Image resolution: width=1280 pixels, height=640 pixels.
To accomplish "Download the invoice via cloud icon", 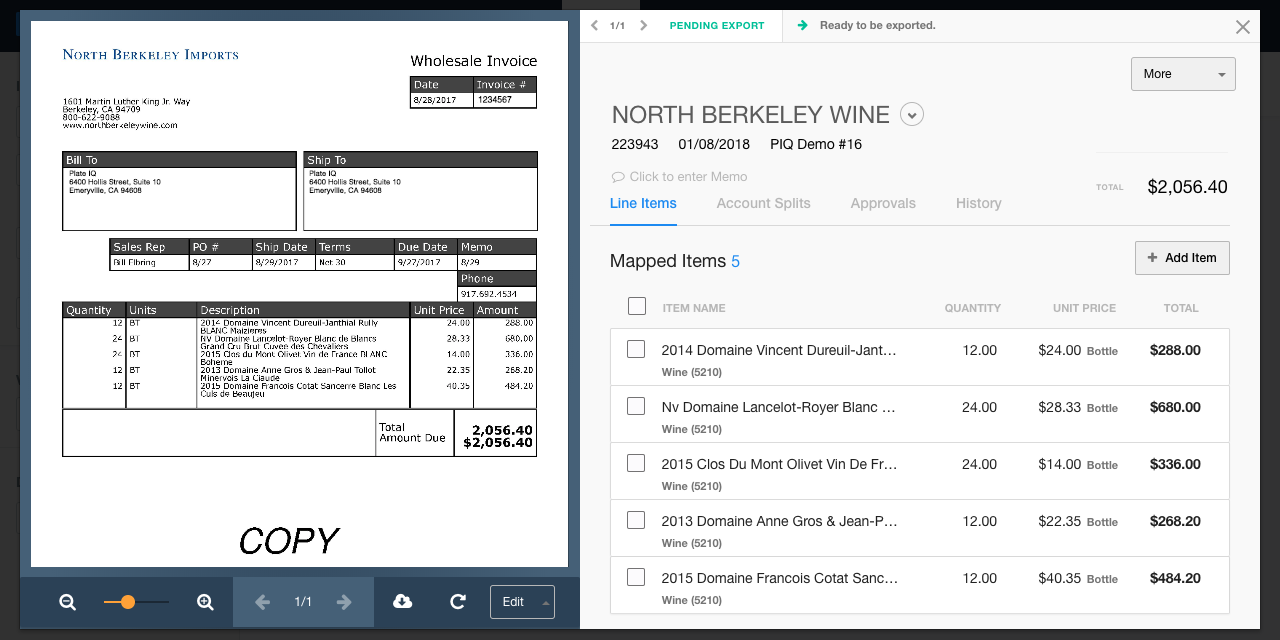I will click(x=402, y=601).
